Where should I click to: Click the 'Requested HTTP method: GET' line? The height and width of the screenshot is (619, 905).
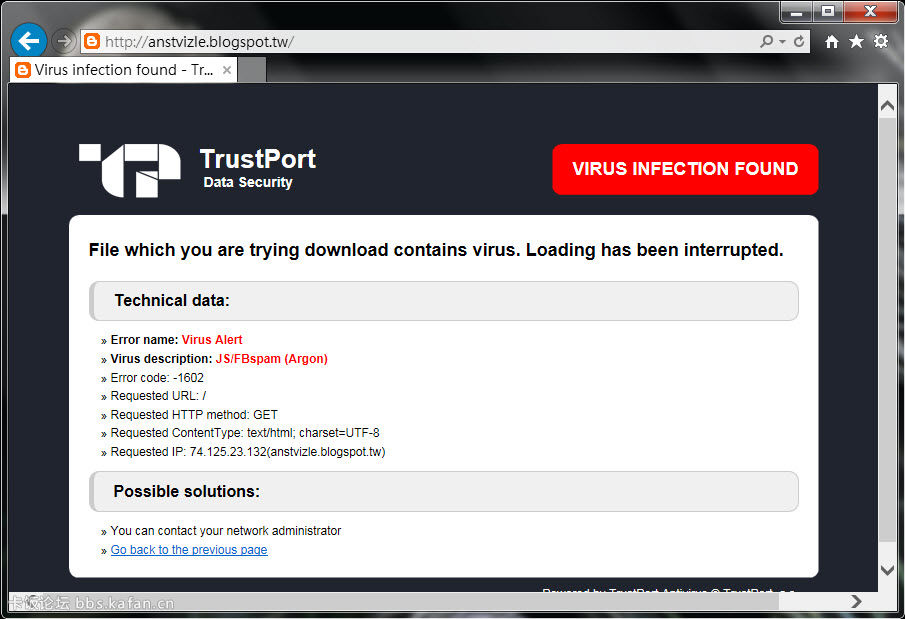[194, 415]
